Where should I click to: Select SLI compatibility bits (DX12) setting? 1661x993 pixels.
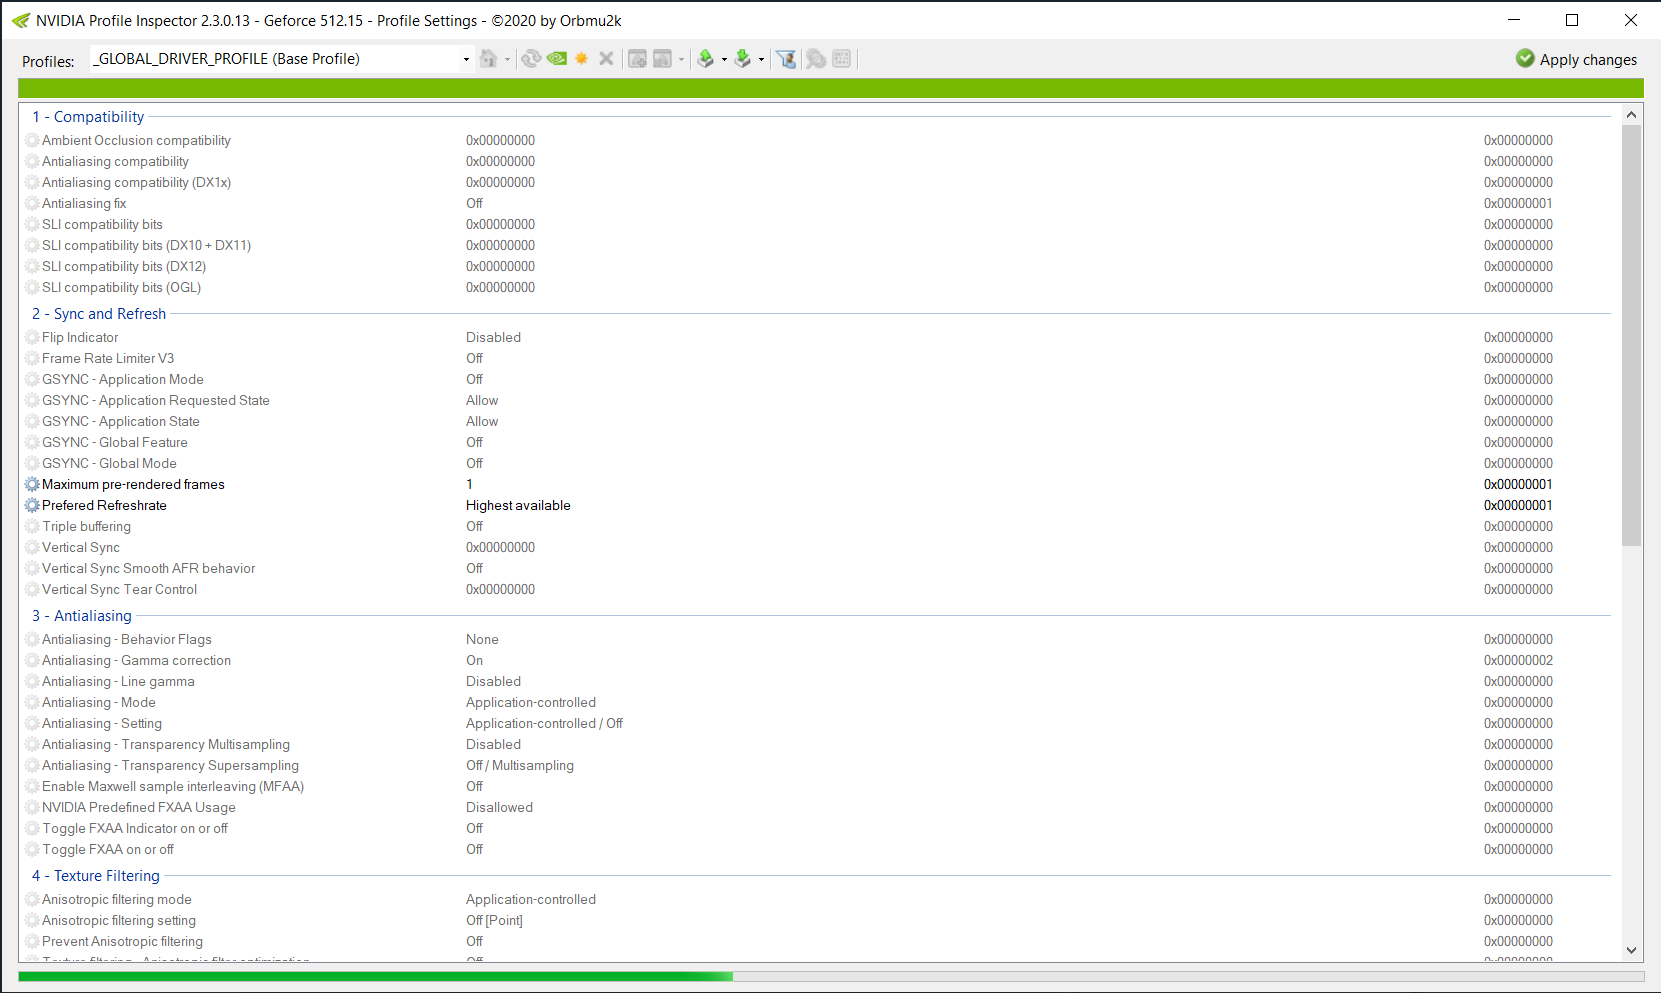(x=124, y=266)
